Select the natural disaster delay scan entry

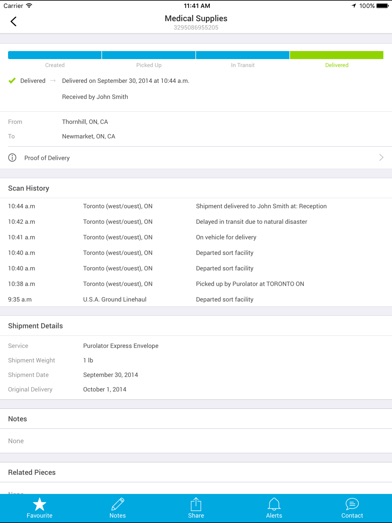coord(196,222)
